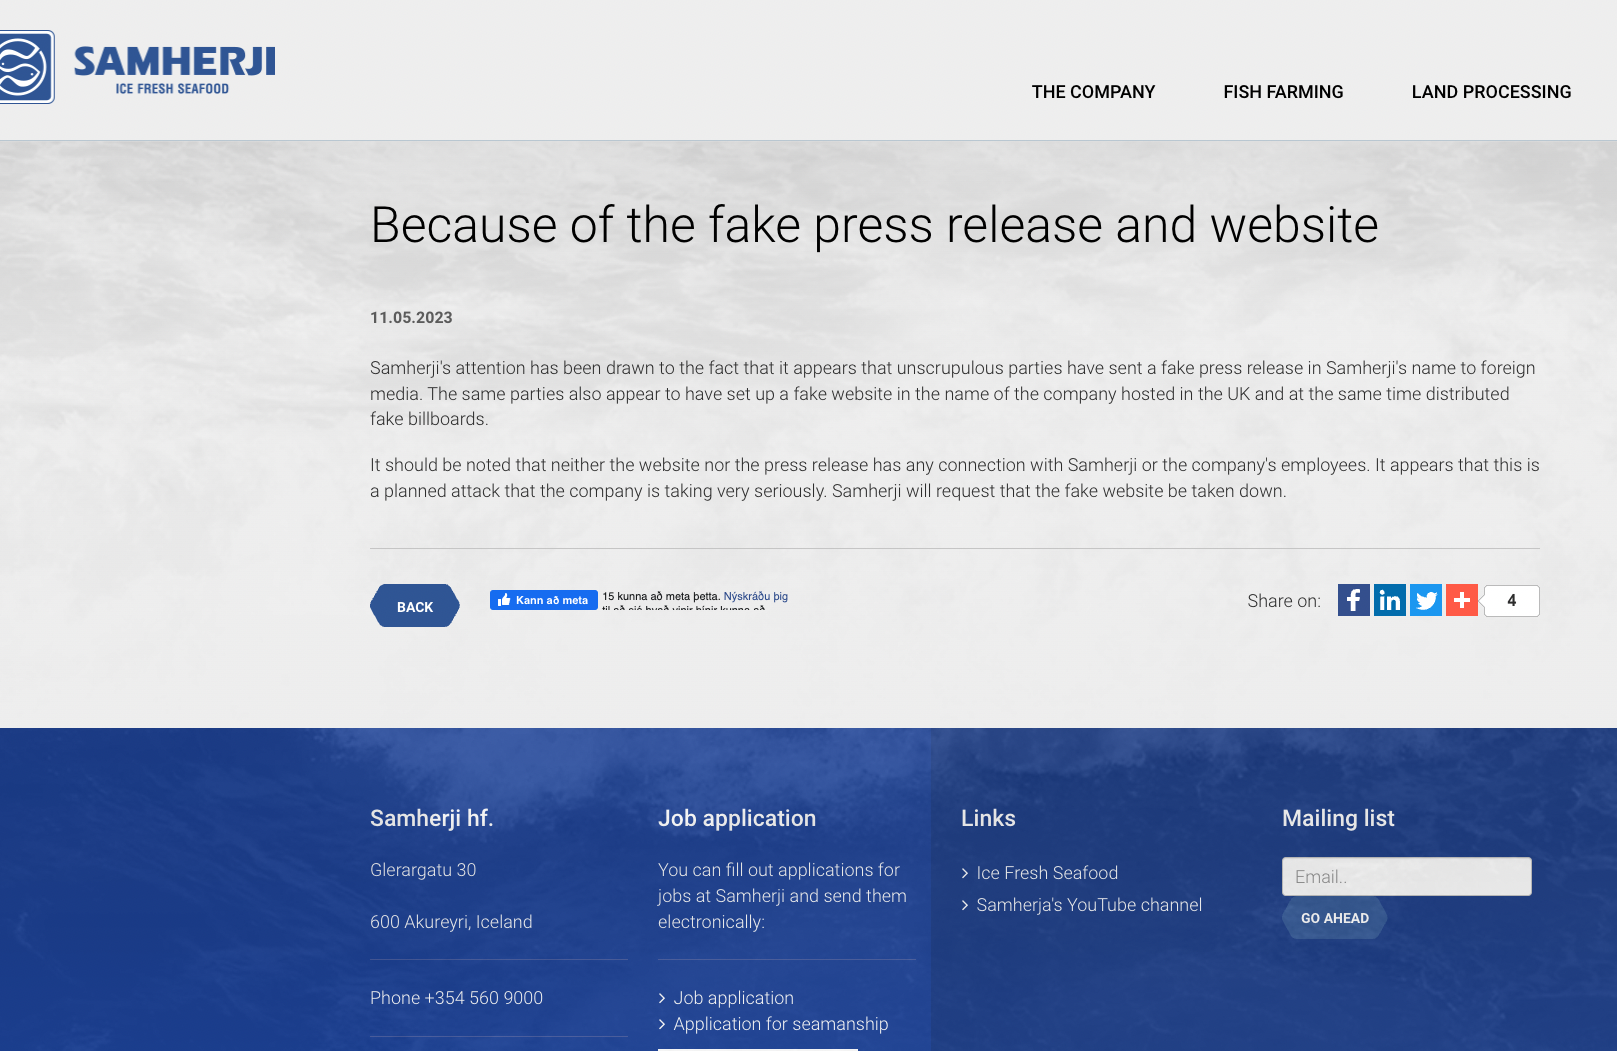Click the Samherji hf. footer heading
The width and height of the screenshot is (1617, 1051).
[x=432, y=818]
